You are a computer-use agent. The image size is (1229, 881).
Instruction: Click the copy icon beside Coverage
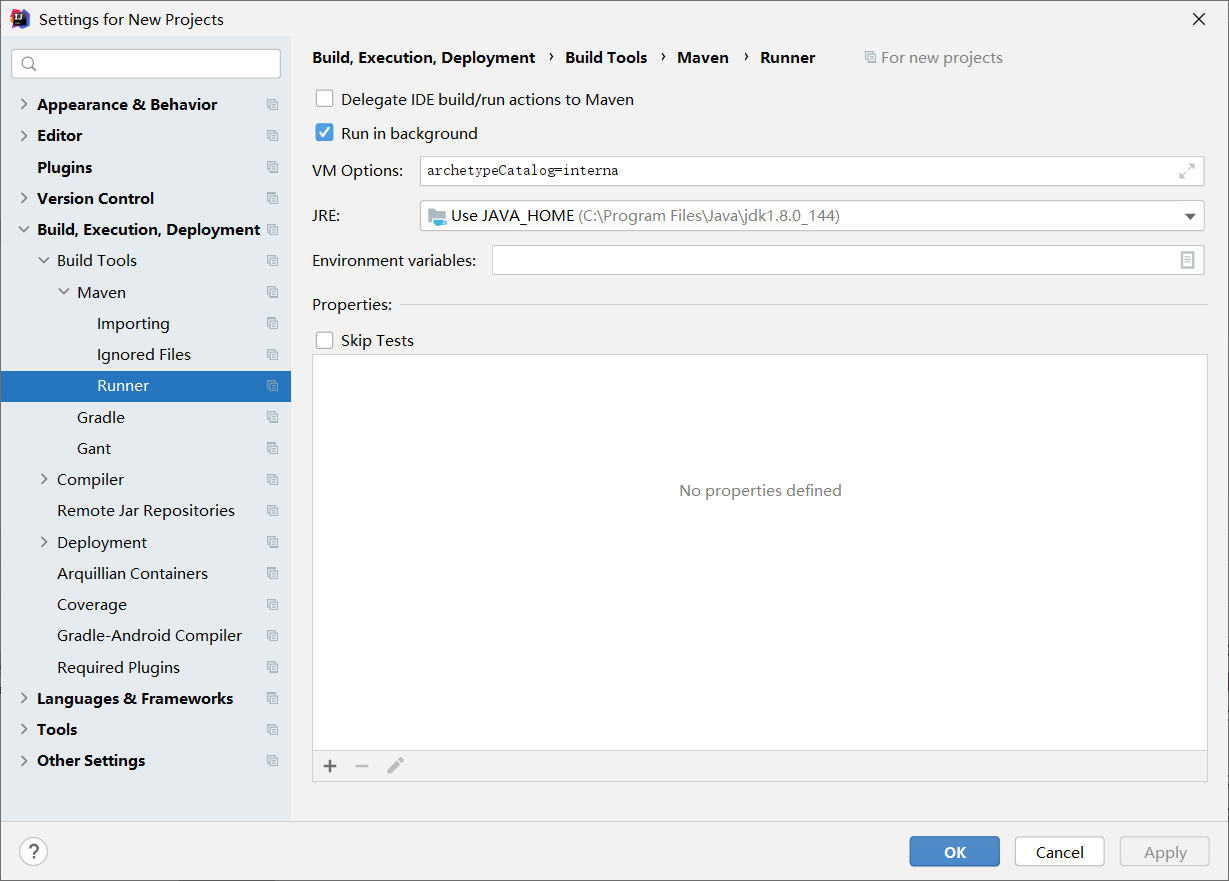click(x=272, y=604)
